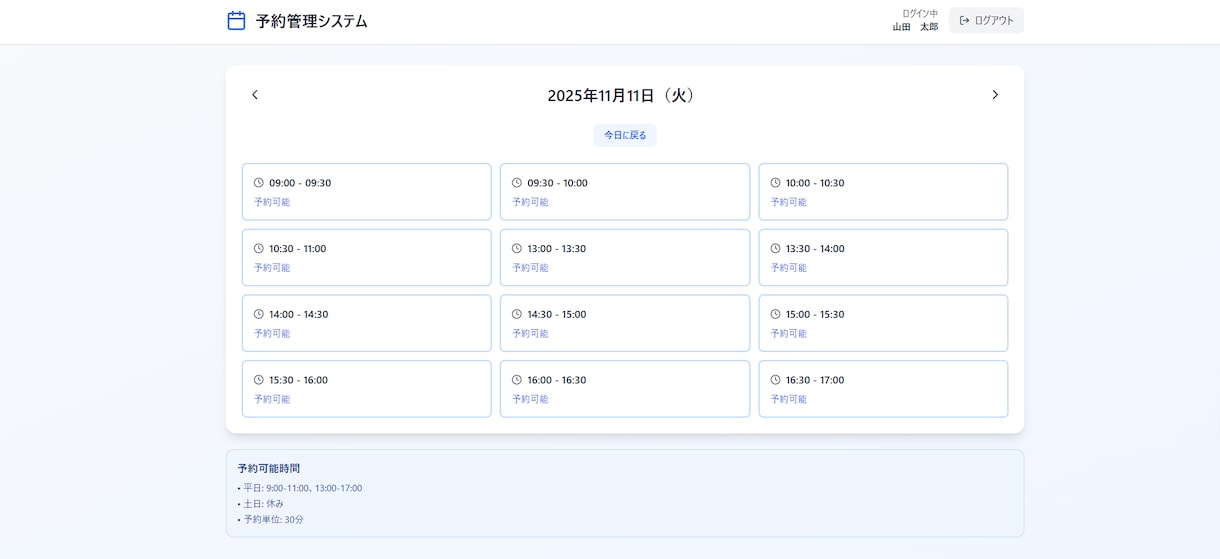Screen dimensions: 1220x559
Task: Pick the 13:00 - 13:30 slot card
Action: pyautogui.click(x=625, y=257)
